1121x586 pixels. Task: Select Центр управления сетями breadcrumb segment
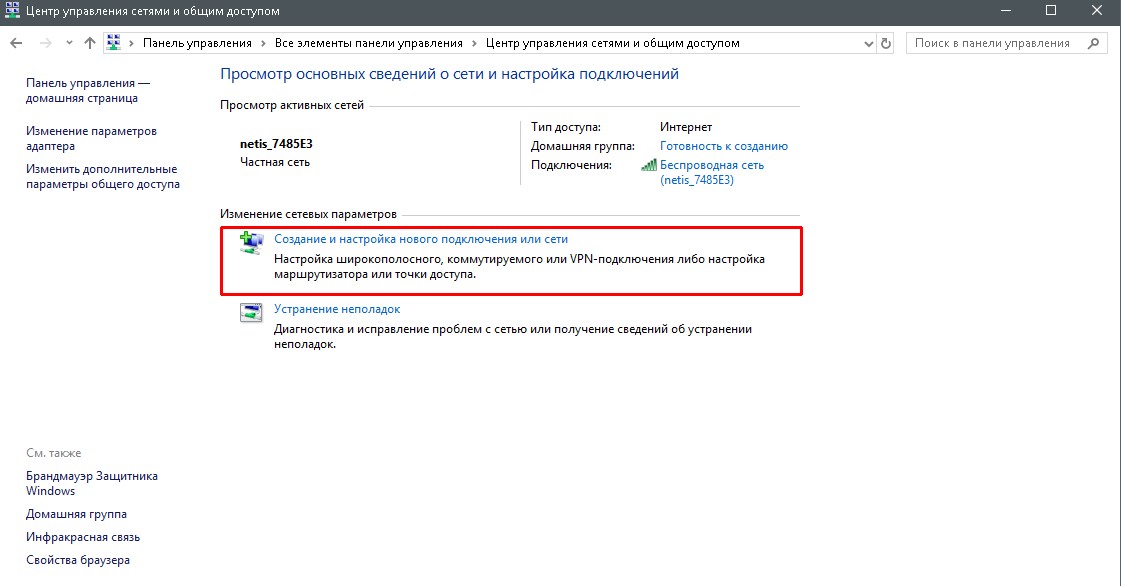pos(613,44)
